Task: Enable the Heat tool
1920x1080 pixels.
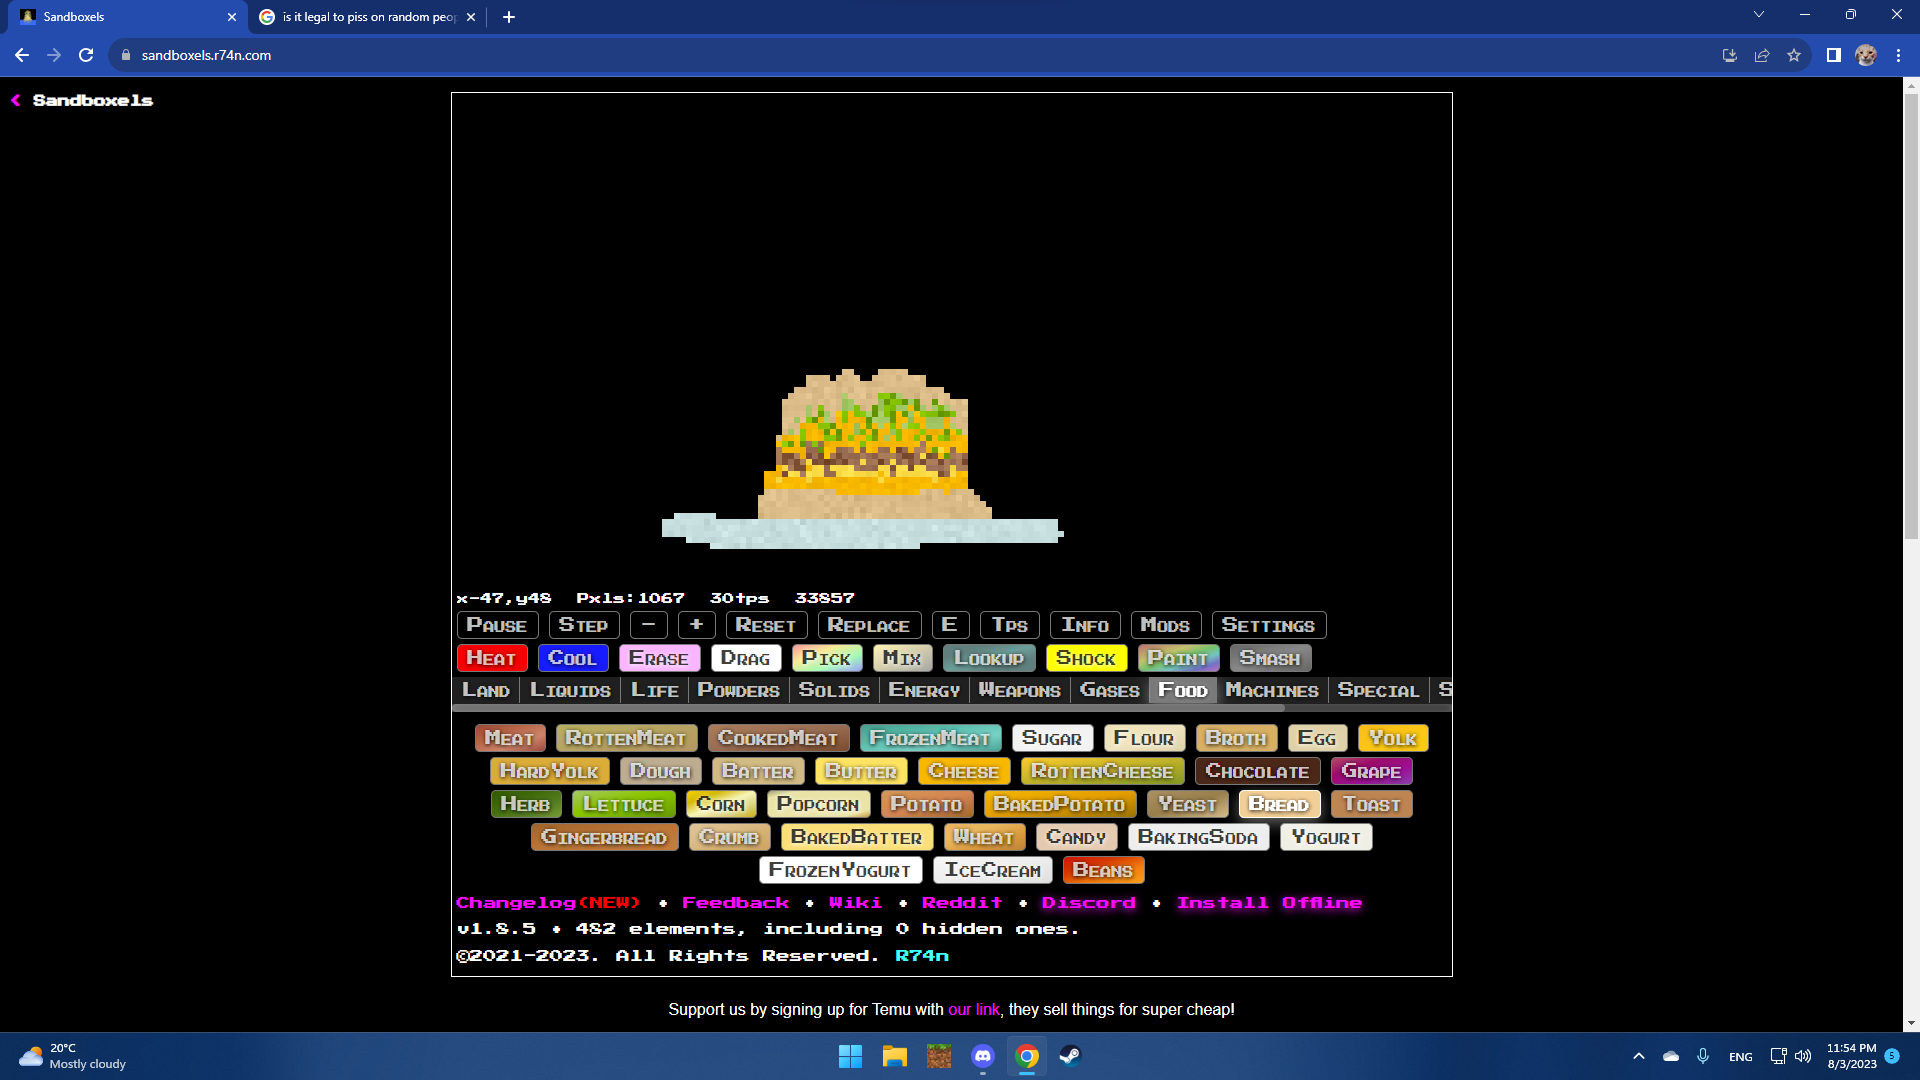Action: tap(491, 658)
